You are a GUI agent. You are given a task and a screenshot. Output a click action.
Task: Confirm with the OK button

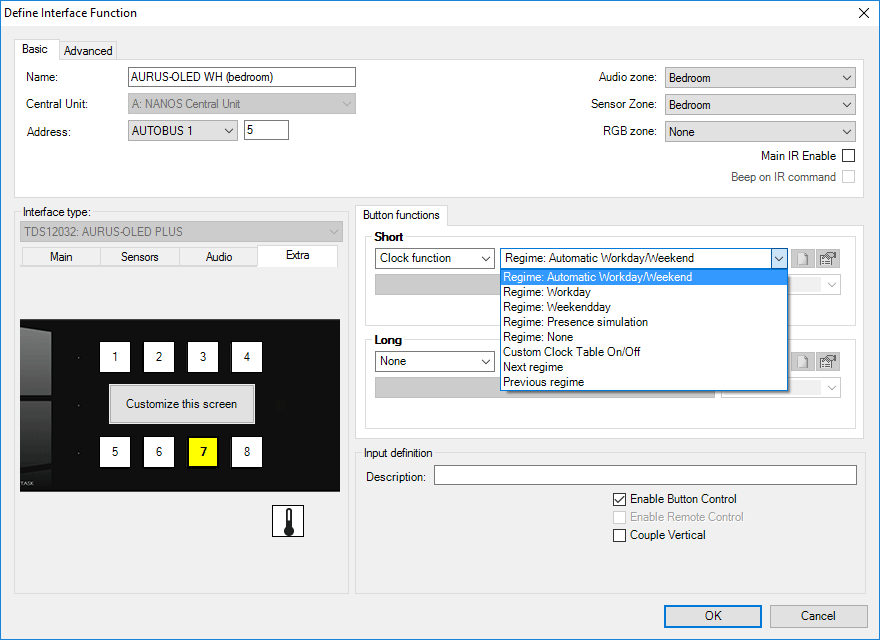click(x=712, y=616)
